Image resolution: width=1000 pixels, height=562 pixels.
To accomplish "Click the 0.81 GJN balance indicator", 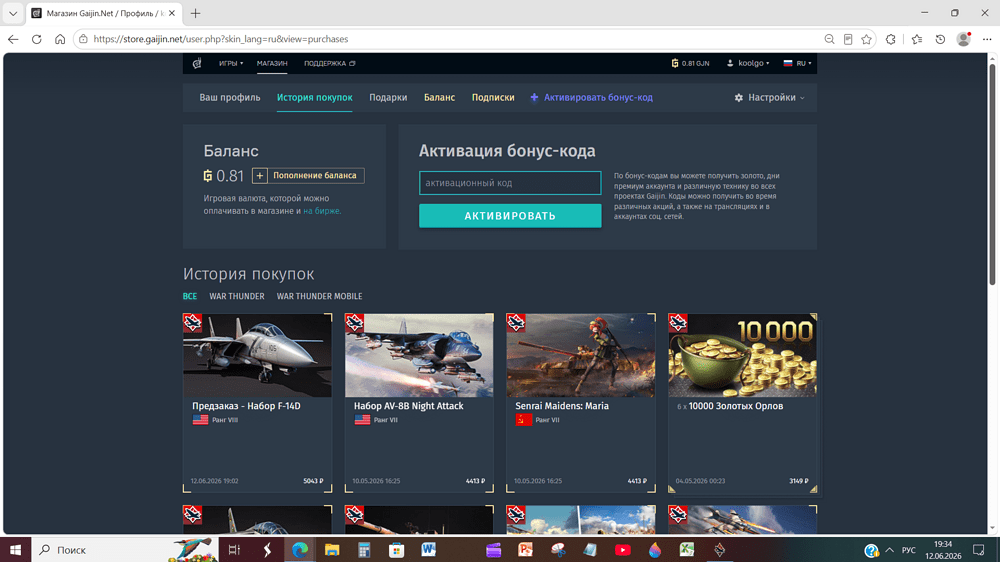I will click(x=690, y=63).
